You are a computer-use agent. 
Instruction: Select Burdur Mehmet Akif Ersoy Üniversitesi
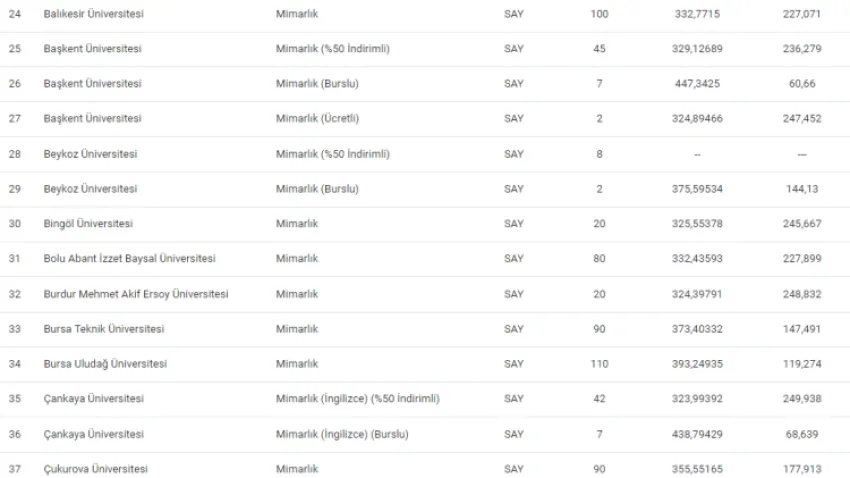[136, 294]
